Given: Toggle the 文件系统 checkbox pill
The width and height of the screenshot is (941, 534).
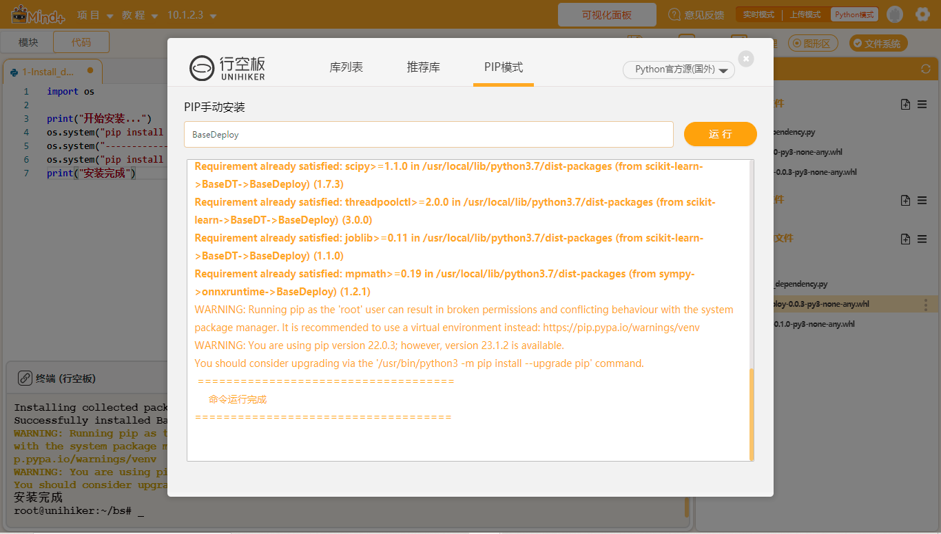Looking at the screenshot, I should pos(879,43).
